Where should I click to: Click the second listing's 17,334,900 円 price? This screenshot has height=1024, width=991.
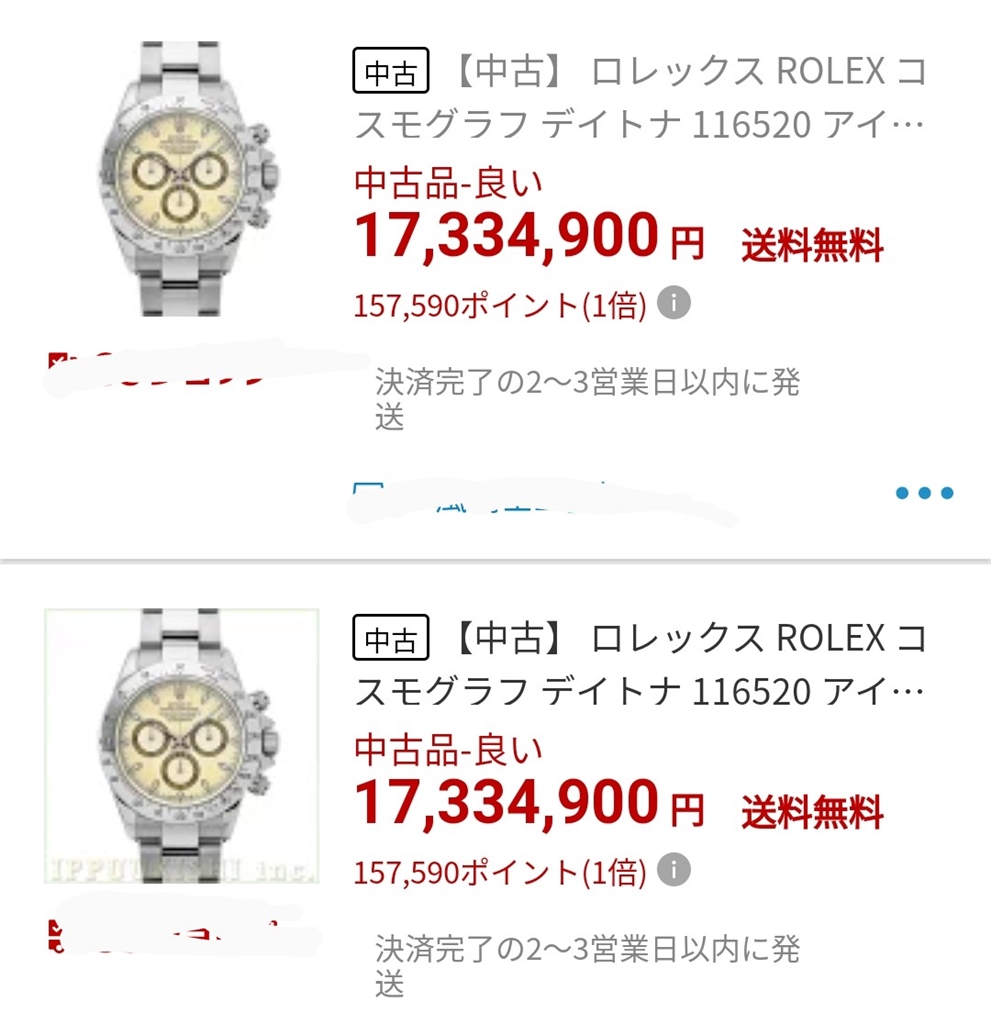(530, 805)
